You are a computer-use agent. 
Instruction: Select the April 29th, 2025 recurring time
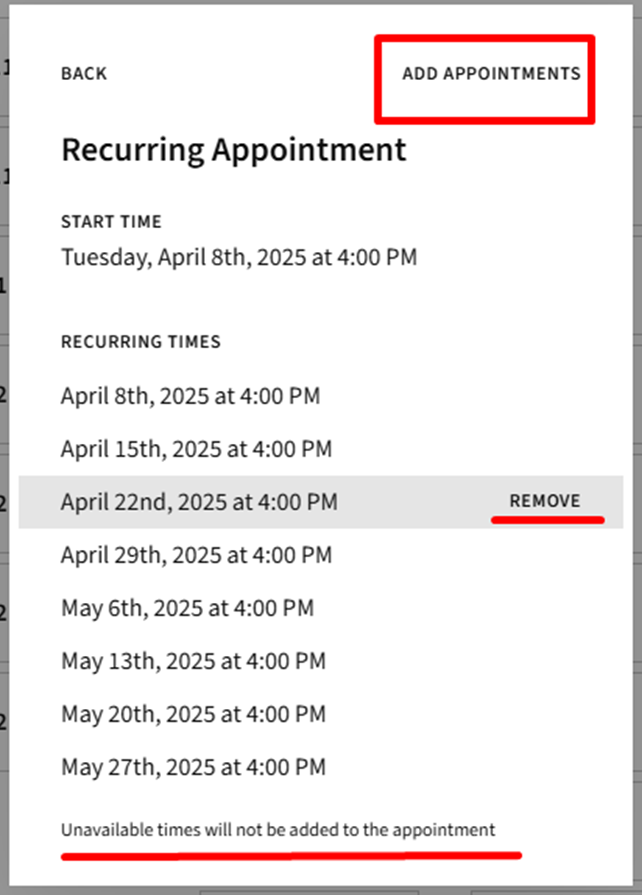(196, 555)
